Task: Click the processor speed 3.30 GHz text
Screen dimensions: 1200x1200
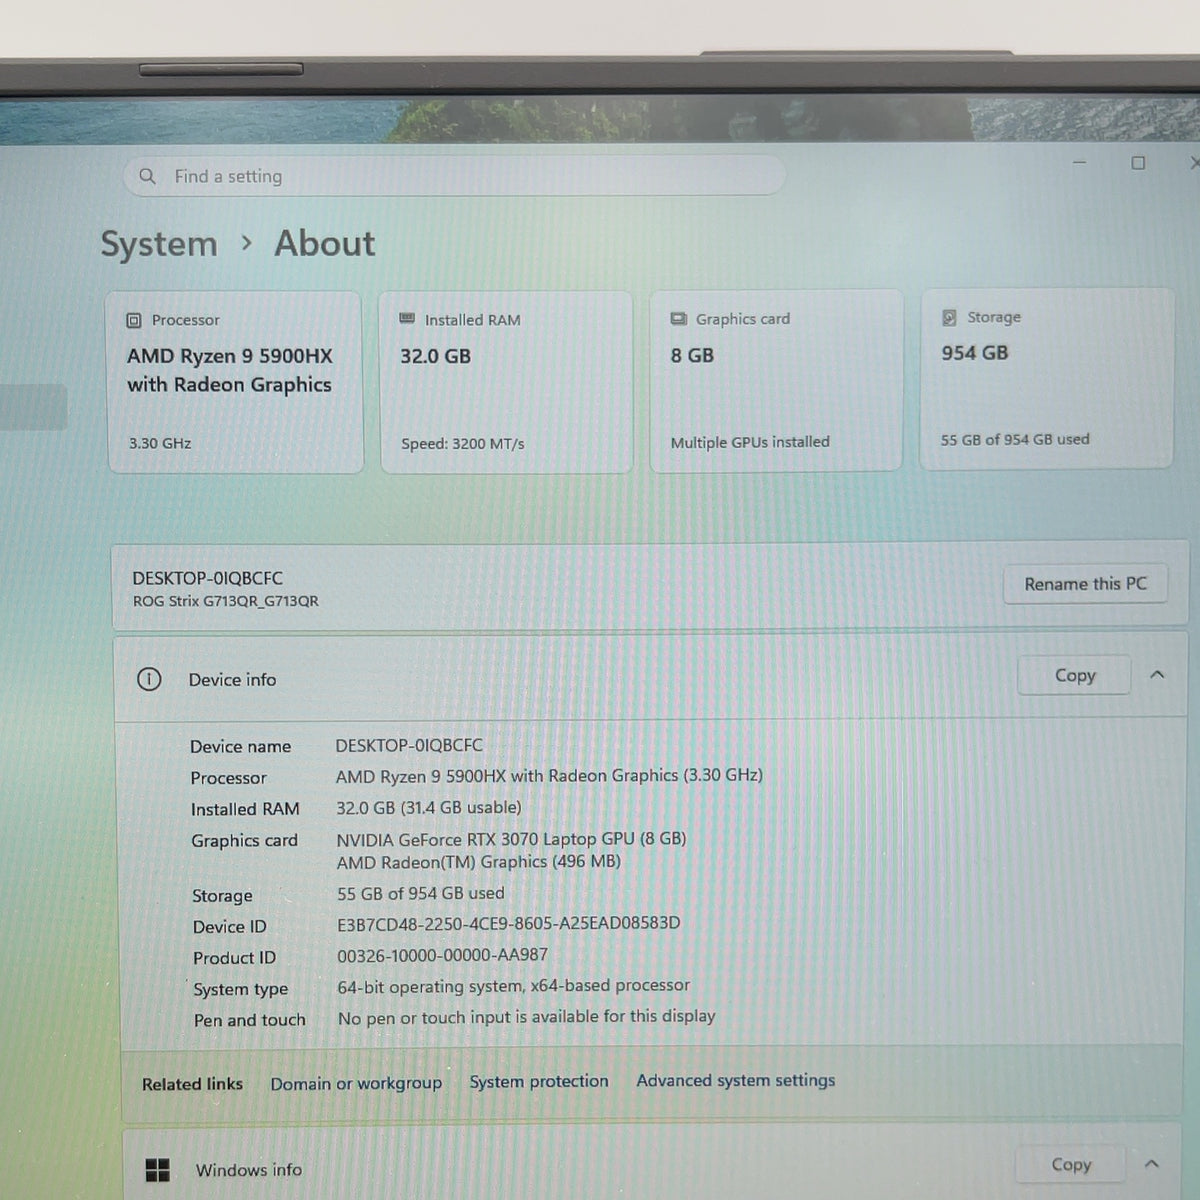Action: click(x=160, y=443)
